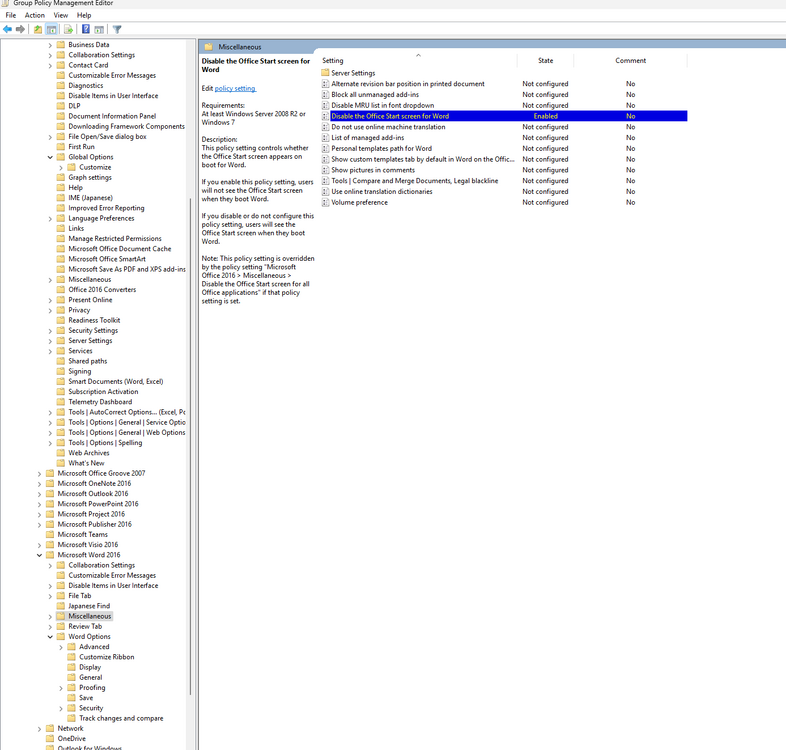Sort by the Comment column header
786x750 pixels.
click(x=630, y=61)
